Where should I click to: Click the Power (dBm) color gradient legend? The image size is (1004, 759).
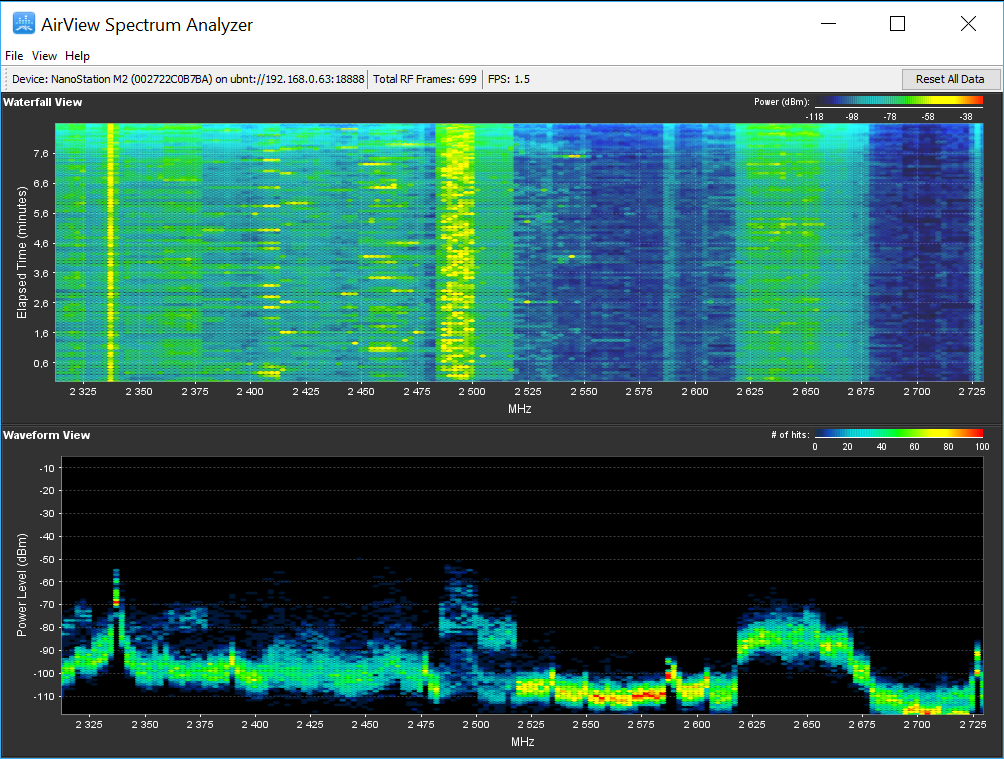[898, 101]
